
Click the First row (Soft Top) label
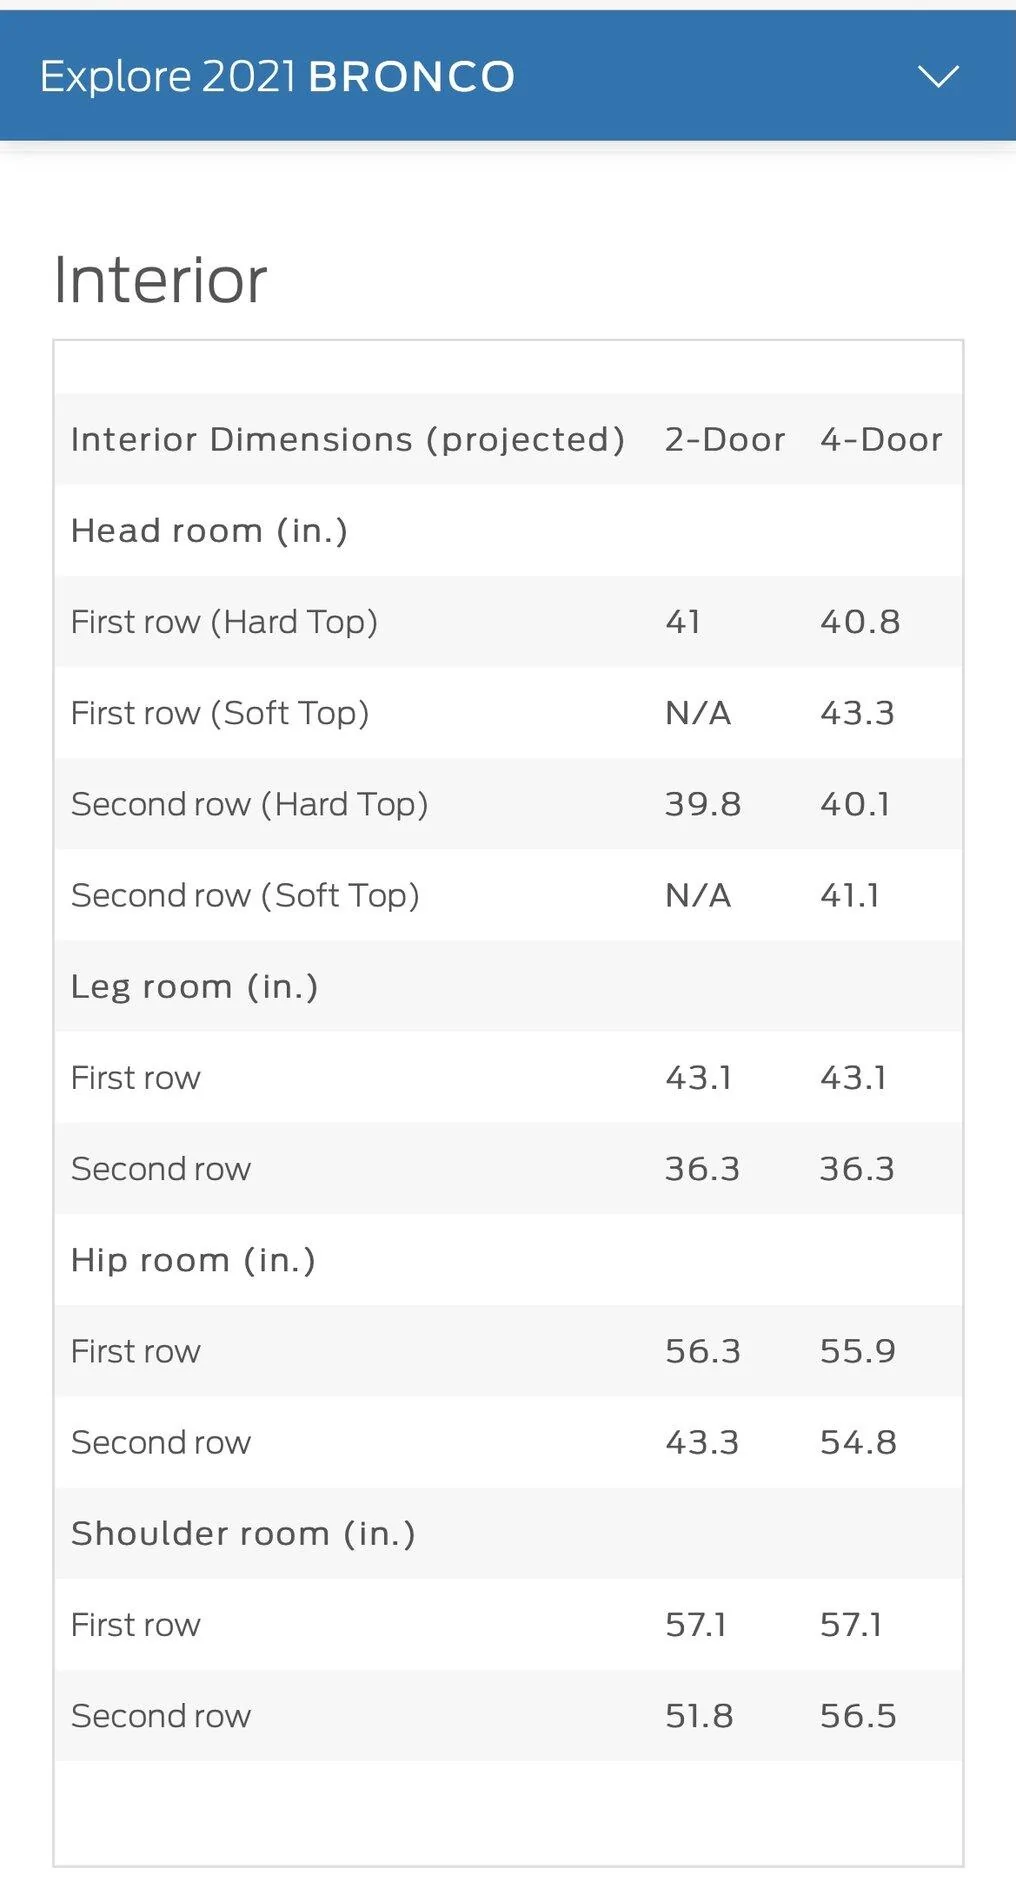(220, 713)
